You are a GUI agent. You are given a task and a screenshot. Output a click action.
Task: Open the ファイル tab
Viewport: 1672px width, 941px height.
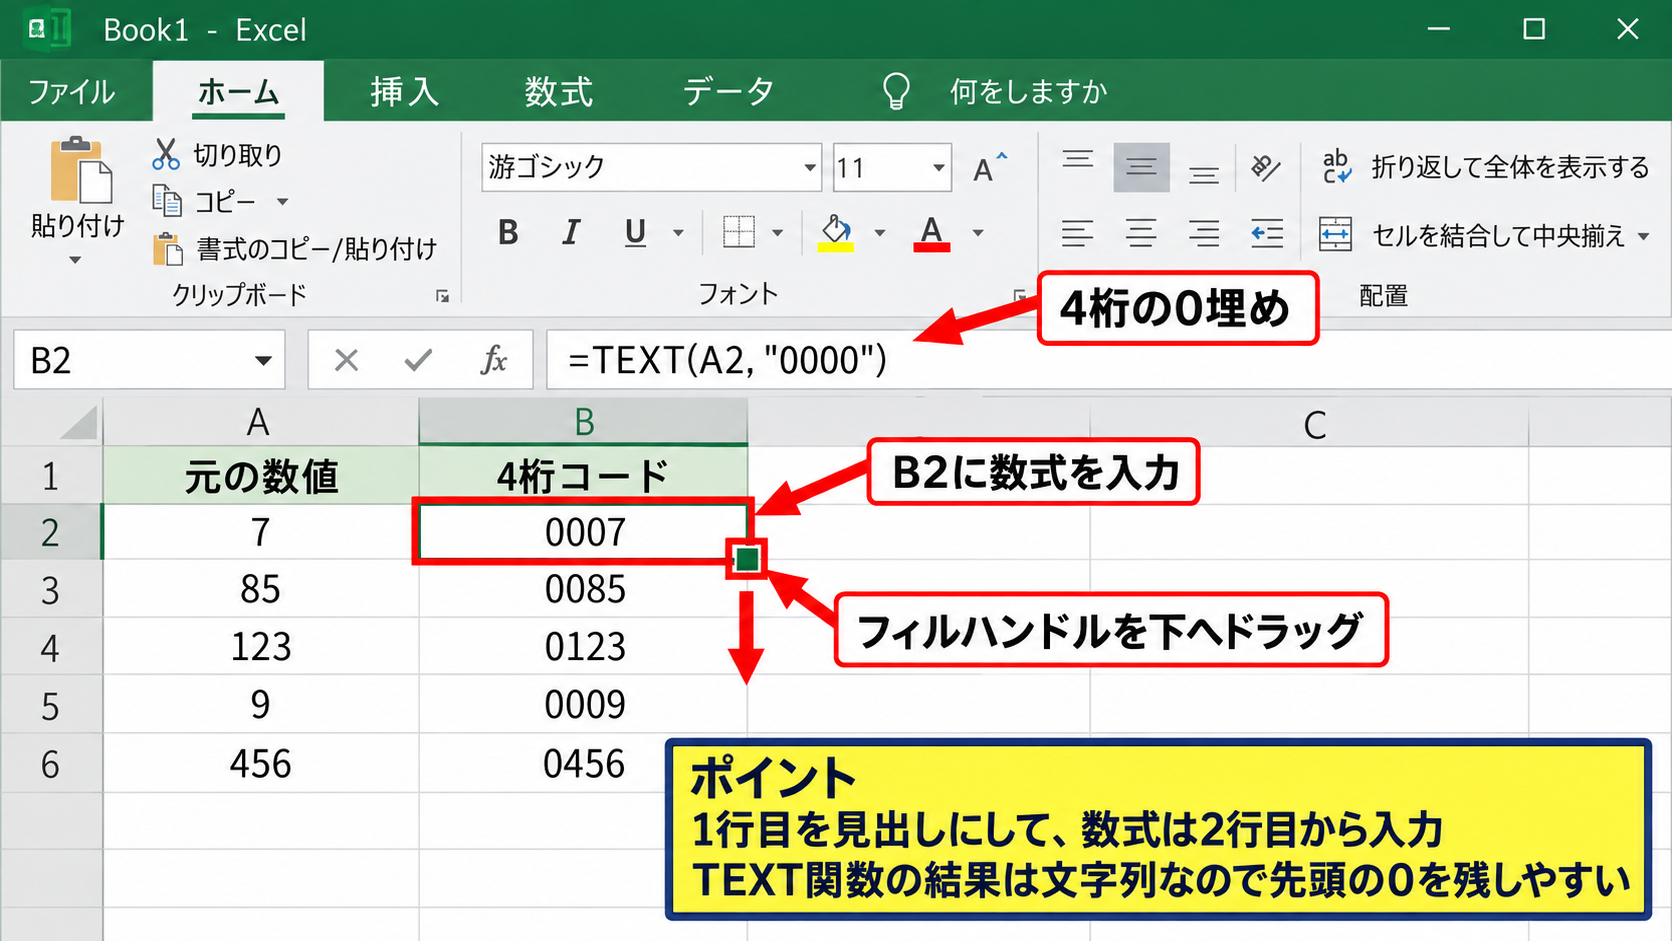pos(71,91)
